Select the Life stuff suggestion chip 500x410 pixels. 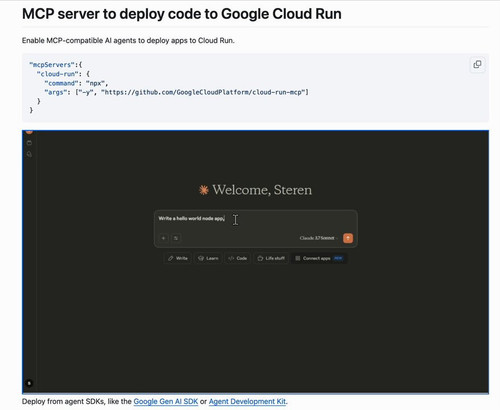point(271,258)
